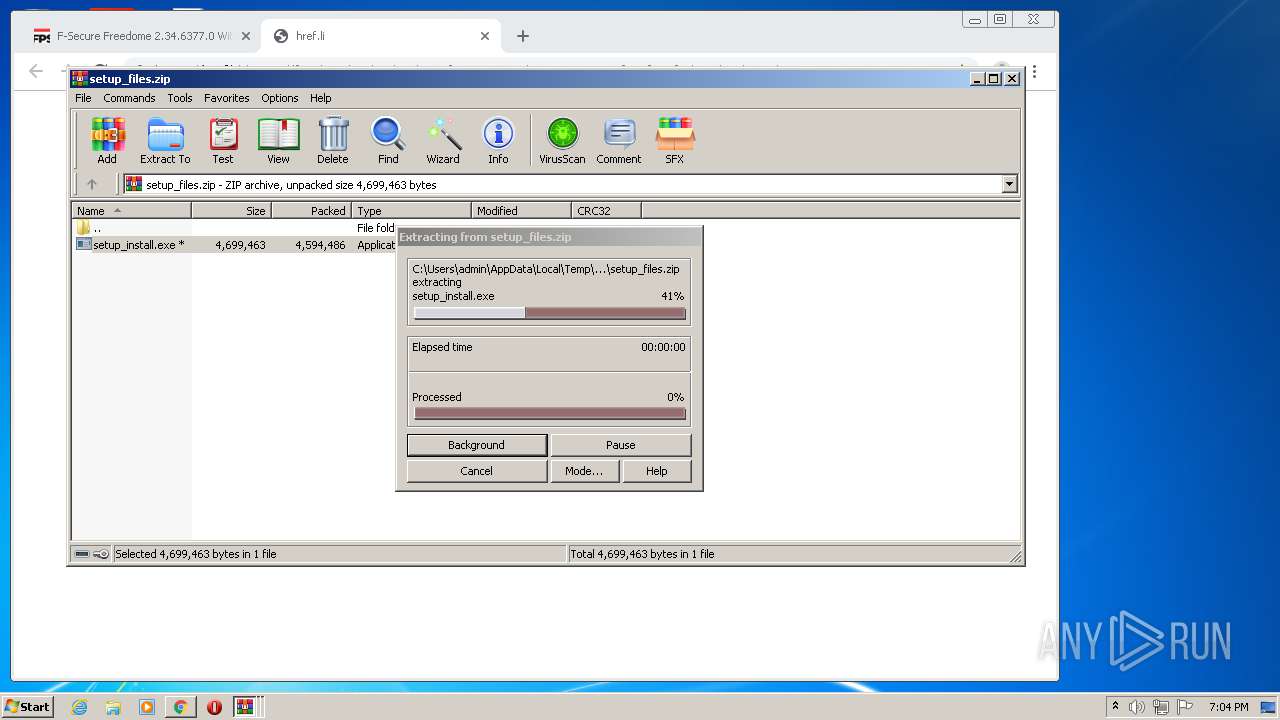Click the parent folder '..' icon
1280x720 pixels.
tap(83, 228)
